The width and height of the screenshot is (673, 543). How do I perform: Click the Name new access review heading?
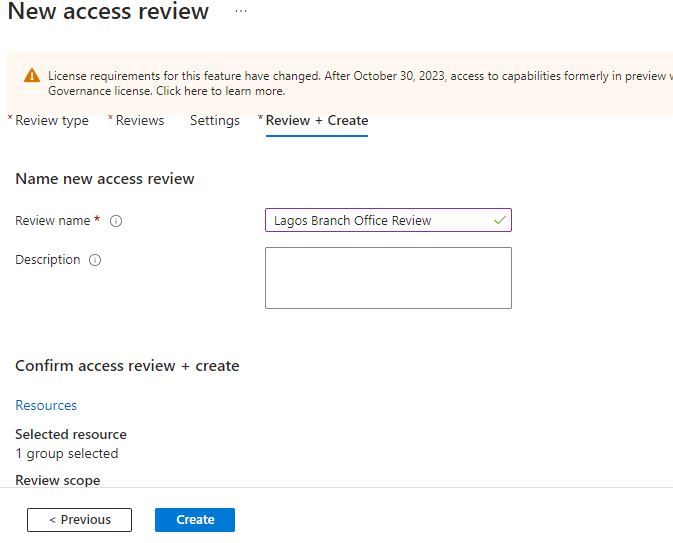point(105,179)
